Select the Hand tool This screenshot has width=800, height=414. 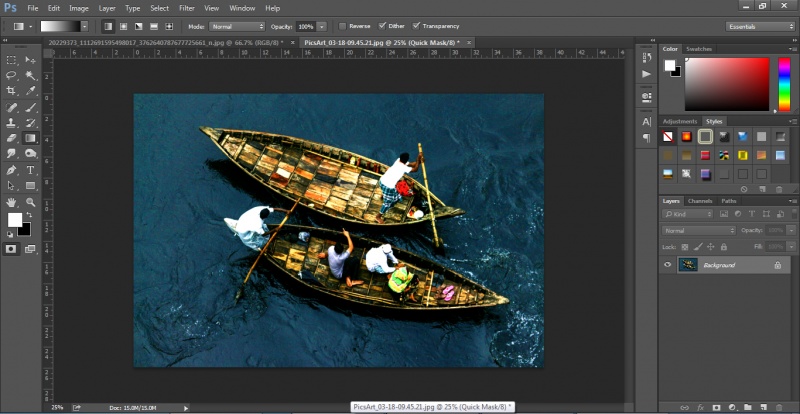(x=12, y=202)
